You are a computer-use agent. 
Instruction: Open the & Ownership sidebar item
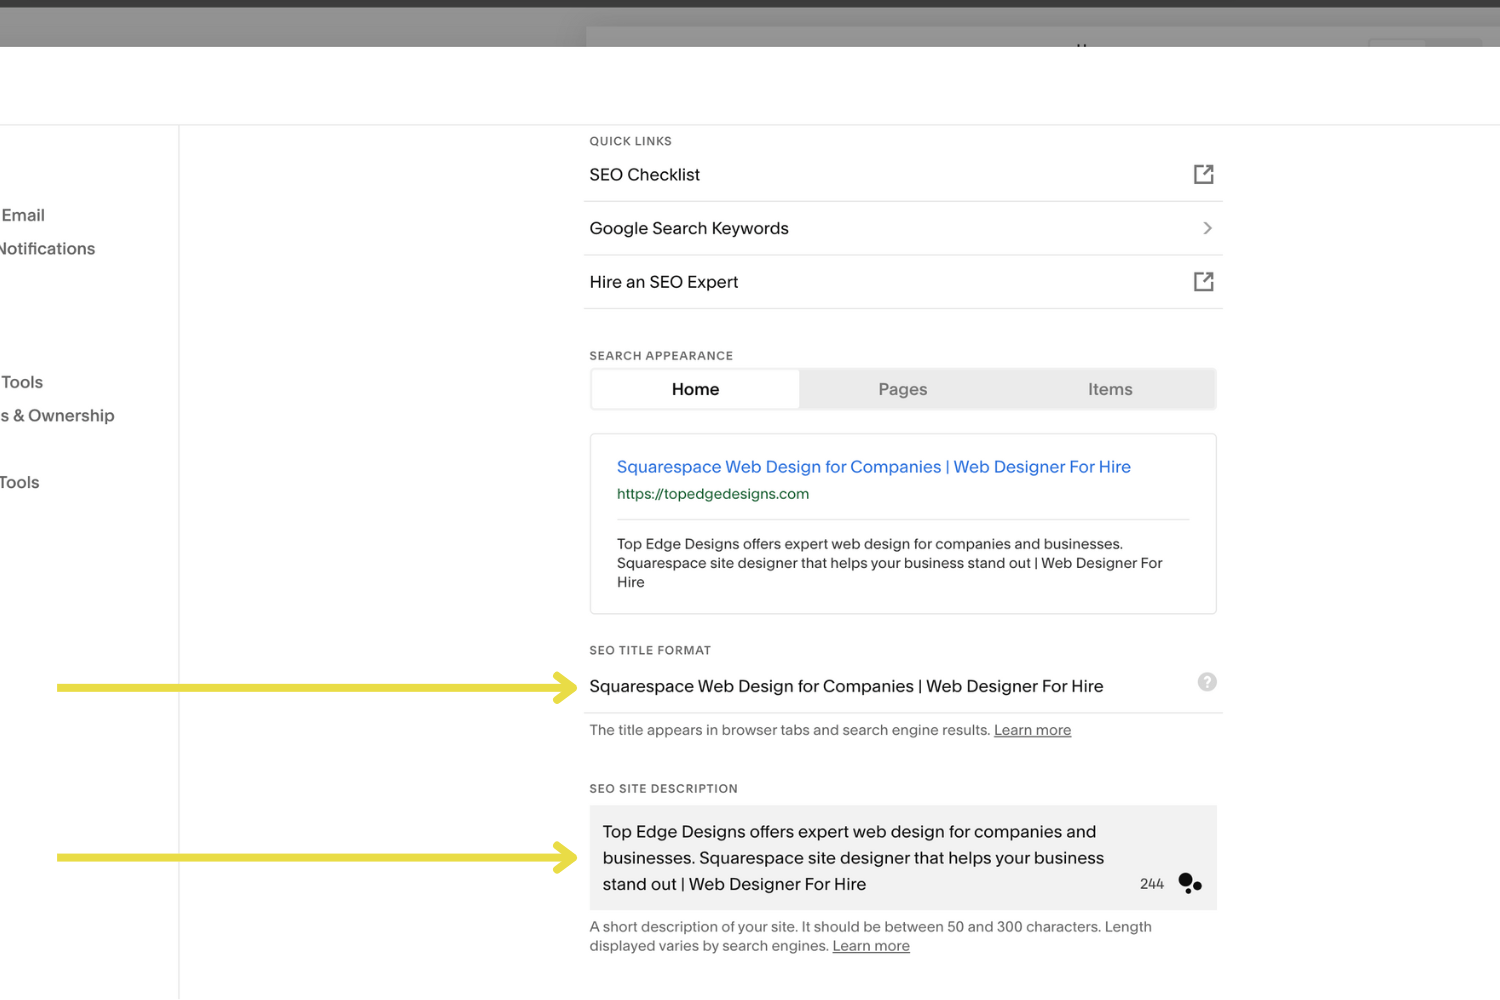[x=57, y=416]
